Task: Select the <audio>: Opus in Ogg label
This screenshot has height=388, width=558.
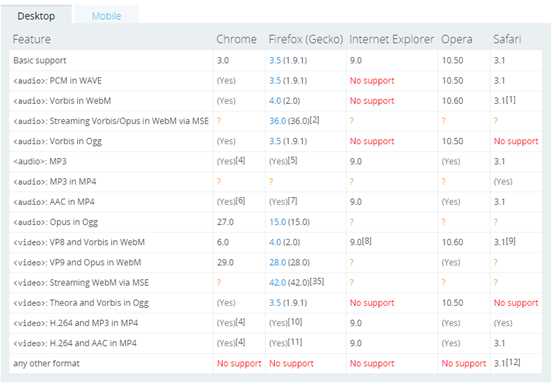Action: click(x=56, y=222)
